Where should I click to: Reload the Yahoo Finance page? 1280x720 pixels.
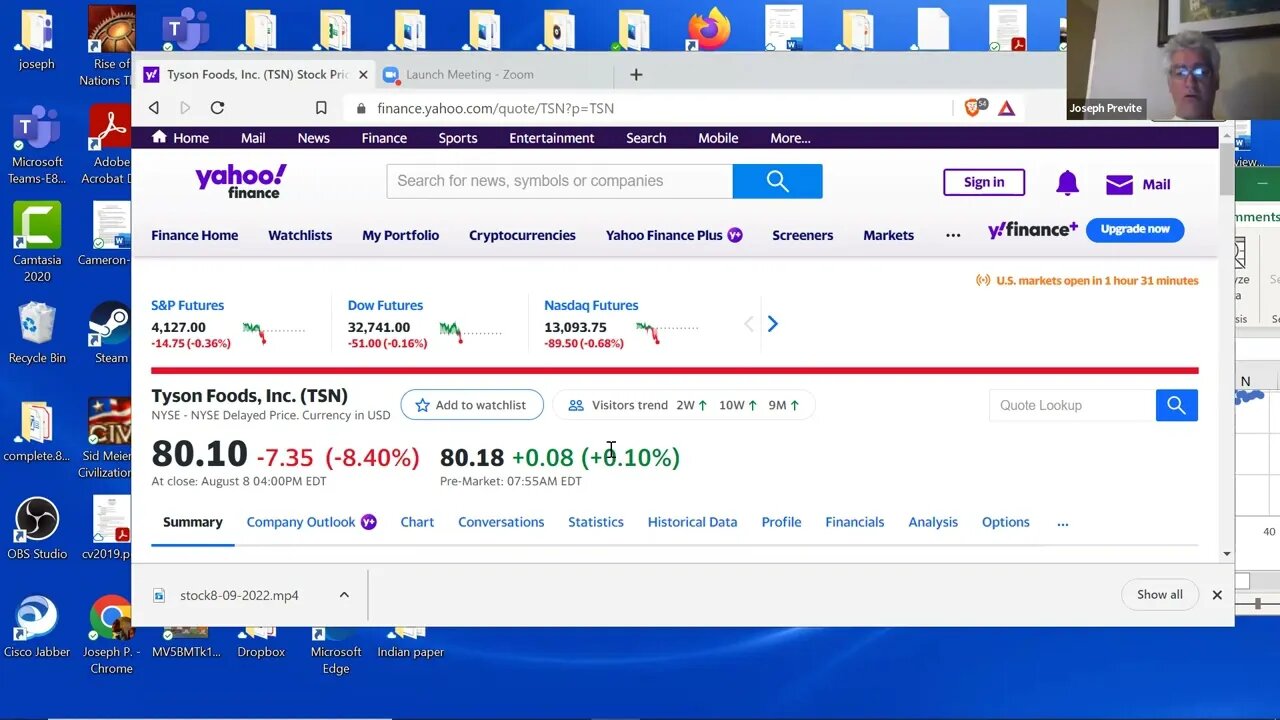point(217,108)
